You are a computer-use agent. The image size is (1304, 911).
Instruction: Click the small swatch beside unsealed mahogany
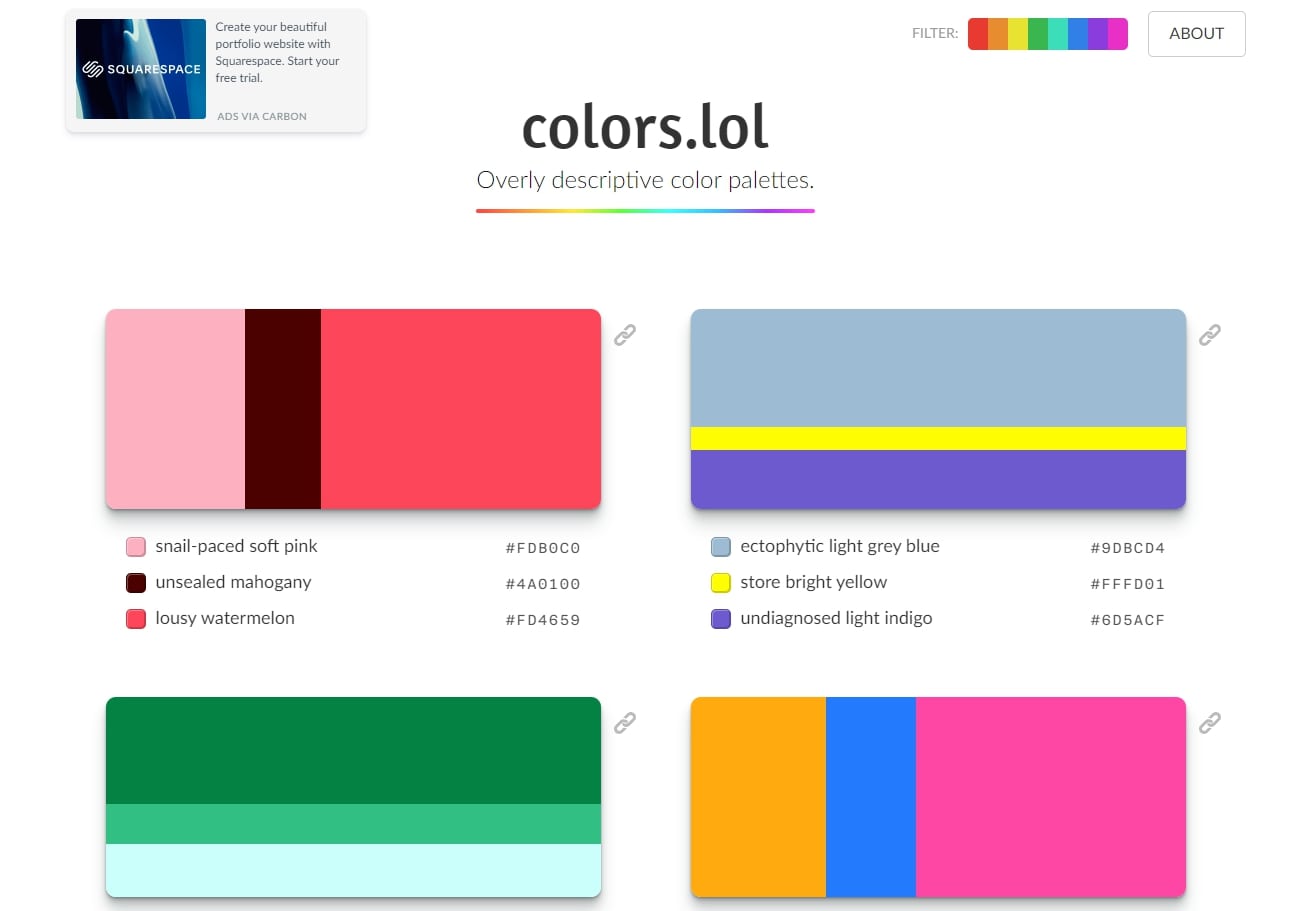(x=136, y=583)
